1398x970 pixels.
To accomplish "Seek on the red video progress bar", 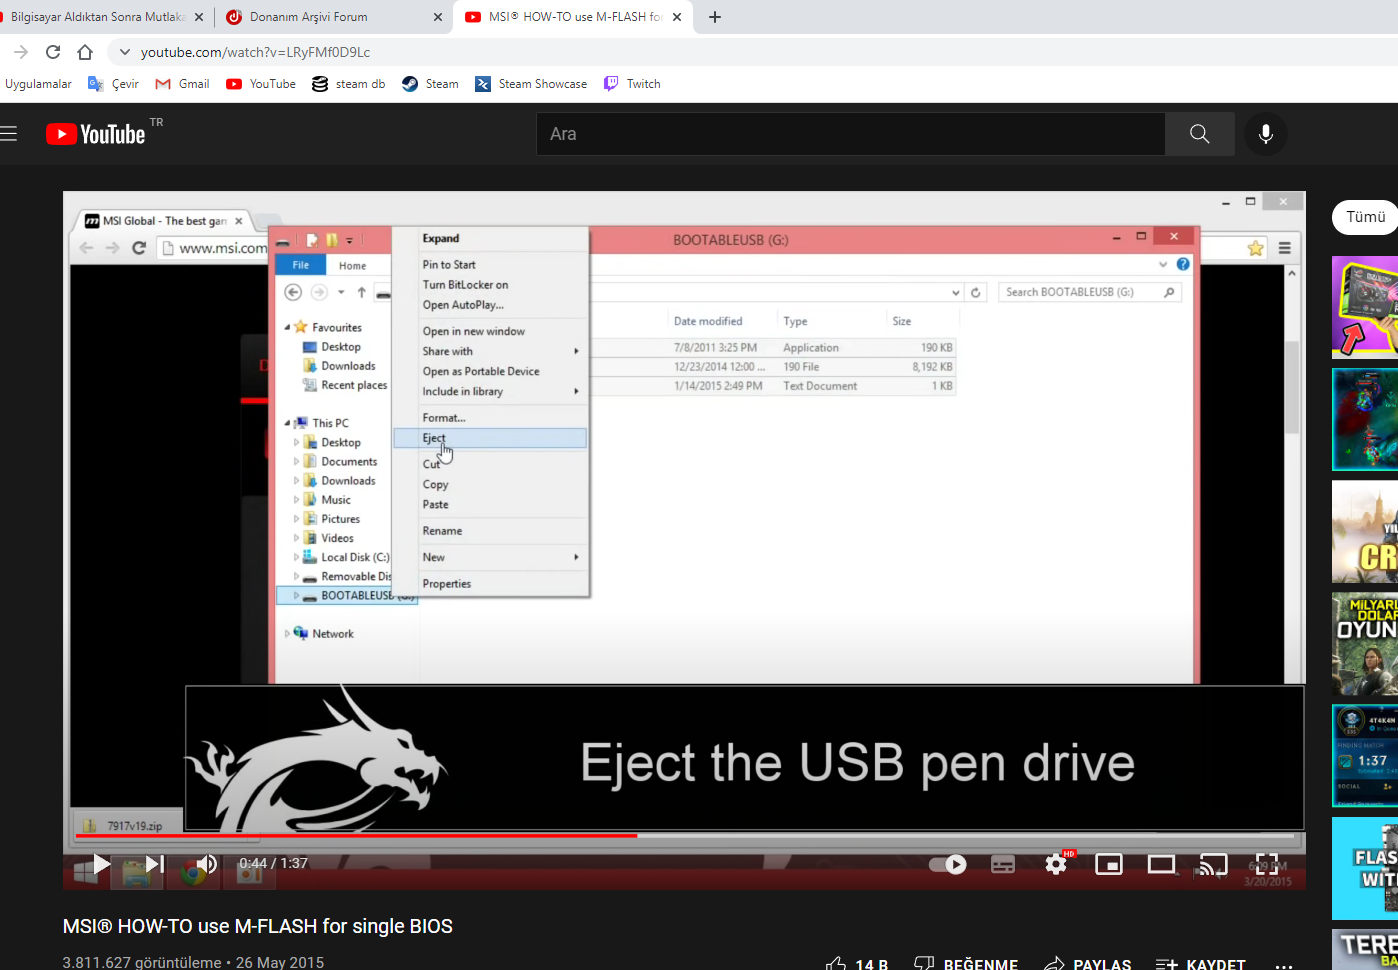I will pos(685,835).
